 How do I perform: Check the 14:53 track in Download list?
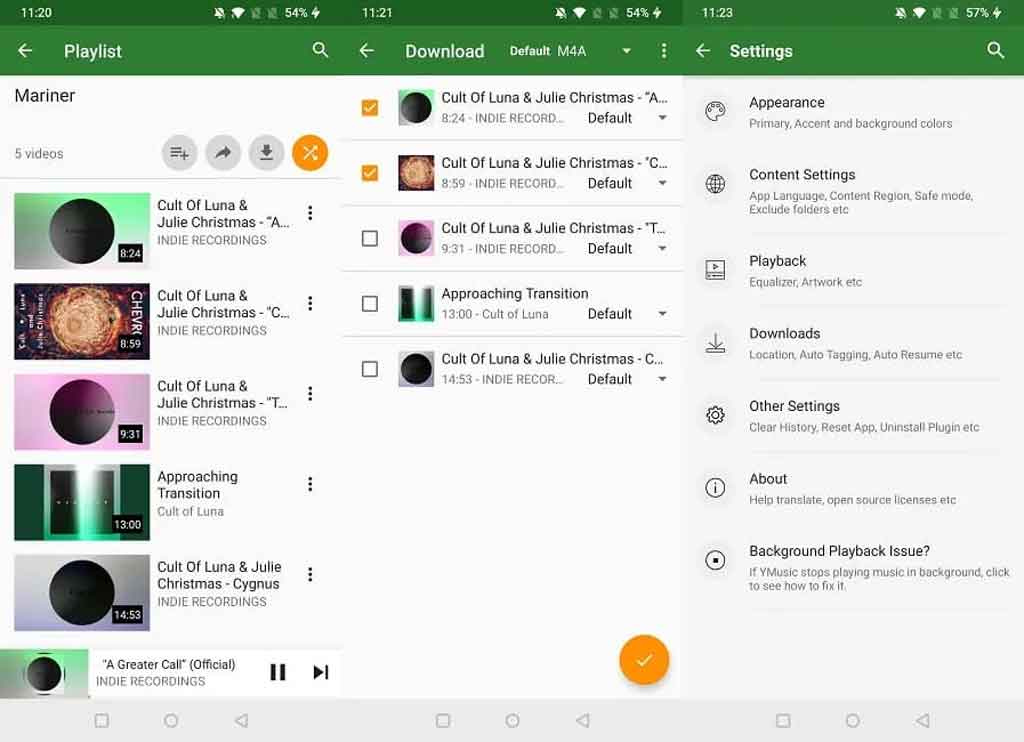(x=370, y=369)
